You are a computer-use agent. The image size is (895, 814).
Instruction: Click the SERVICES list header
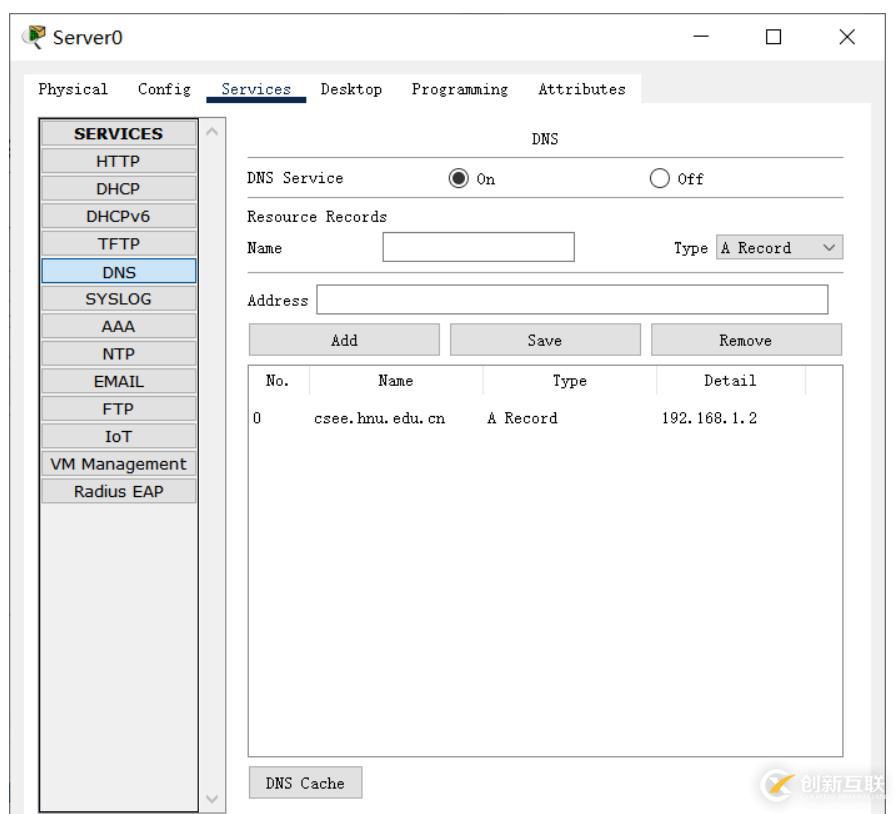[x=119, y=134]
